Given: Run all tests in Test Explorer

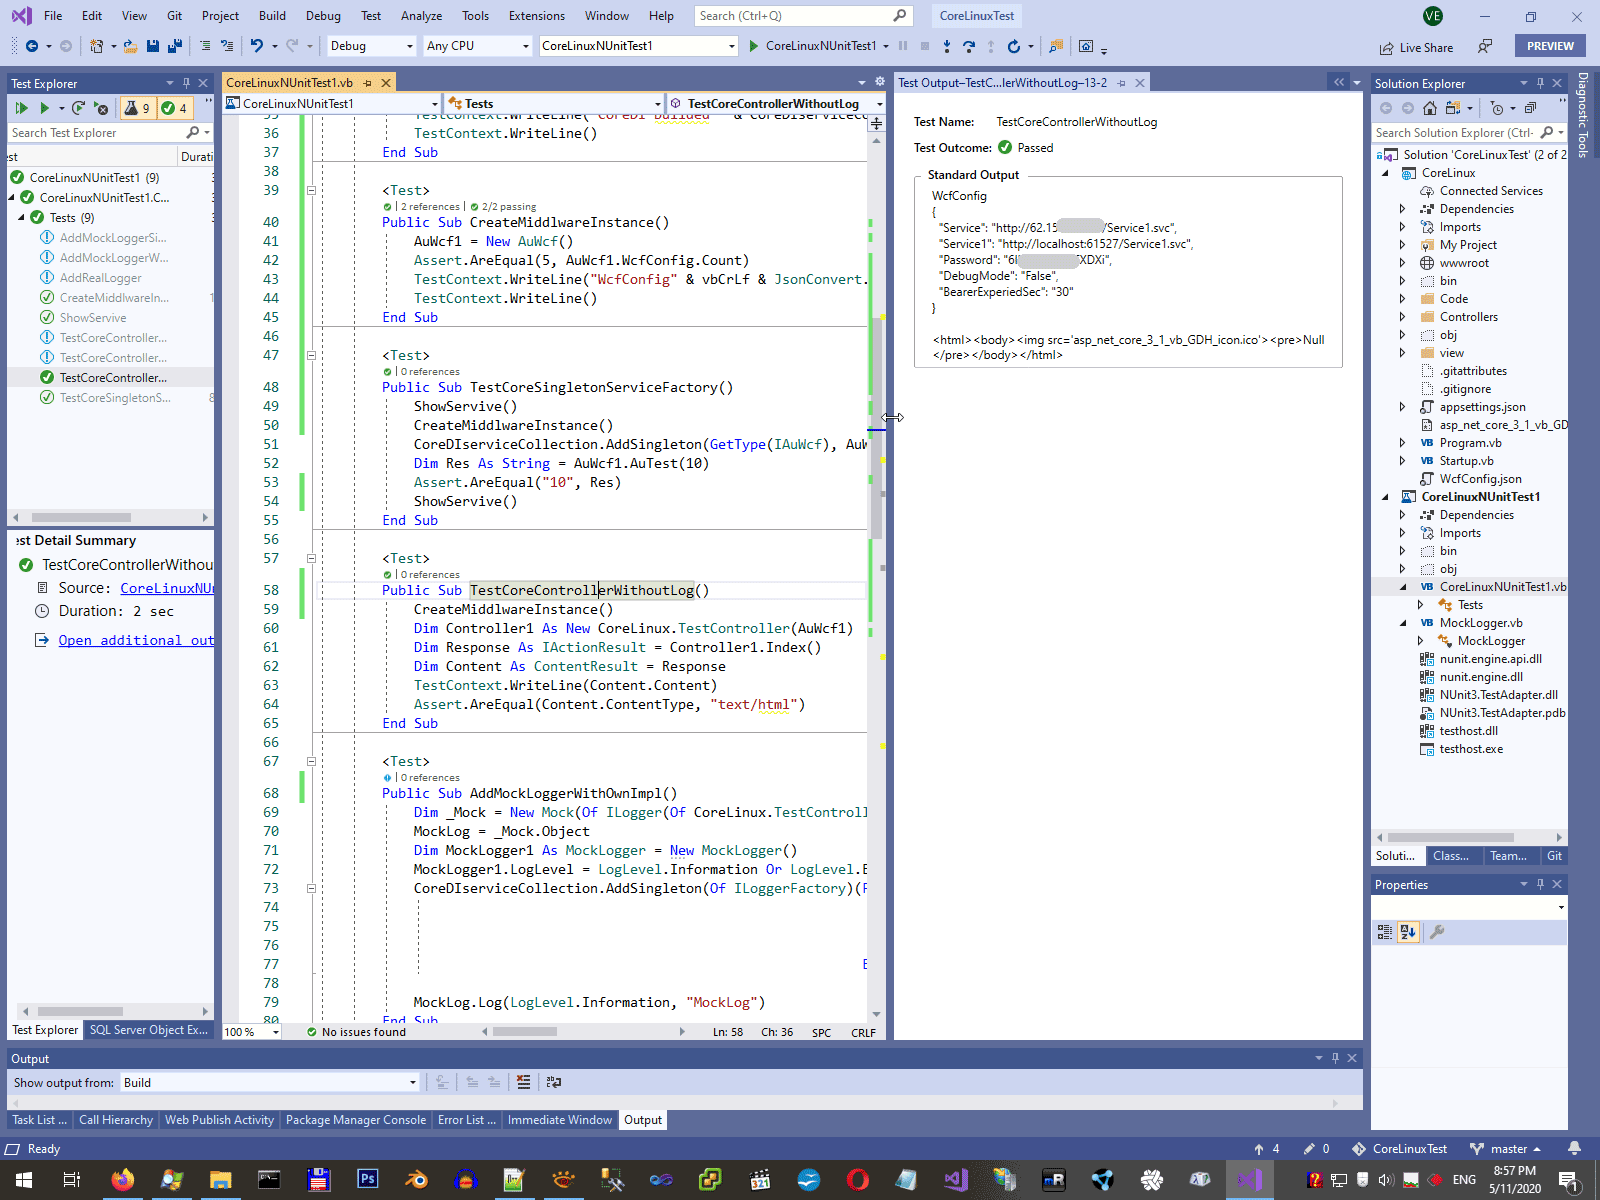Looking at the screenshot, I should click(21, 108).
